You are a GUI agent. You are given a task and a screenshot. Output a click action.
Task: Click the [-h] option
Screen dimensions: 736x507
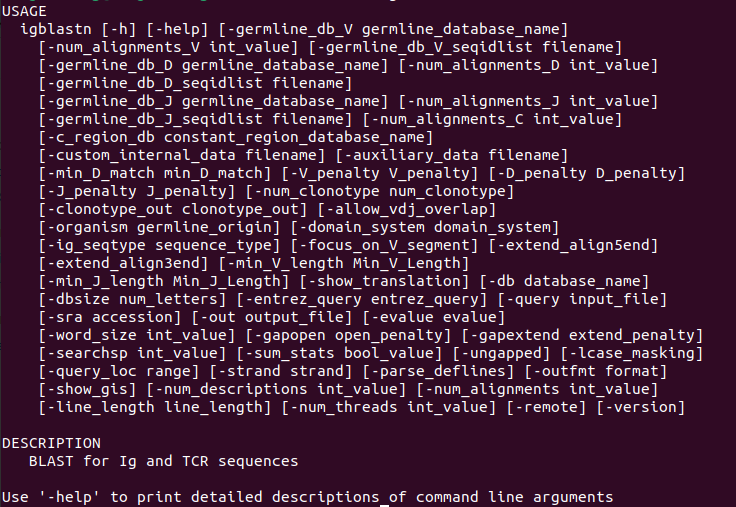(x=124, y=29)
